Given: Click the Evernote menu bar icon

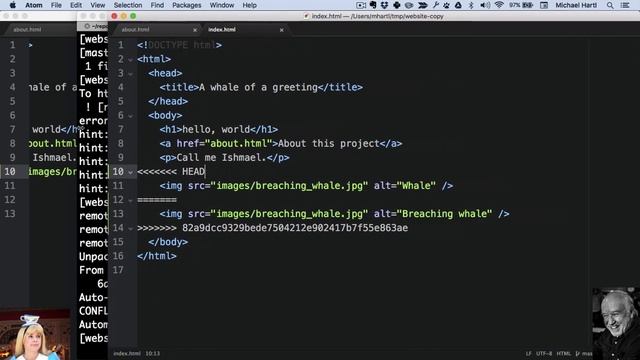Looking at the screenshot, I should click(x=373, y=5).
